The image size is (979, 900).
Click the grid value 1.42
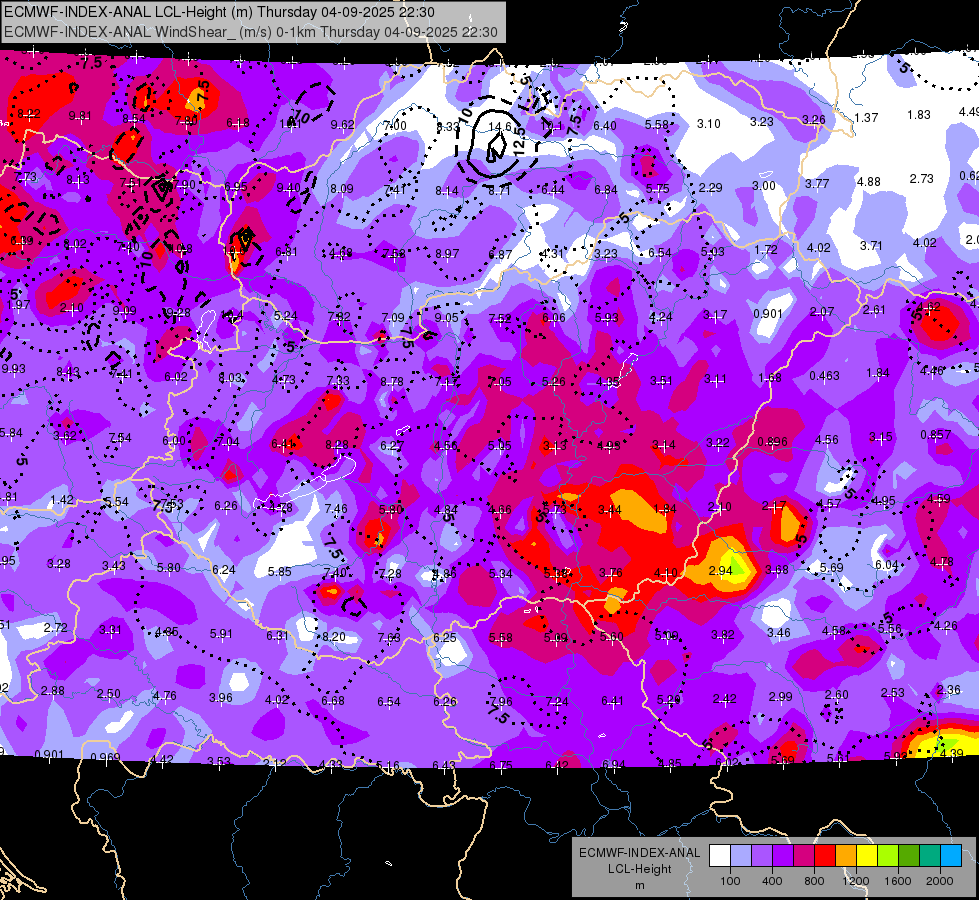coord(62,500)
